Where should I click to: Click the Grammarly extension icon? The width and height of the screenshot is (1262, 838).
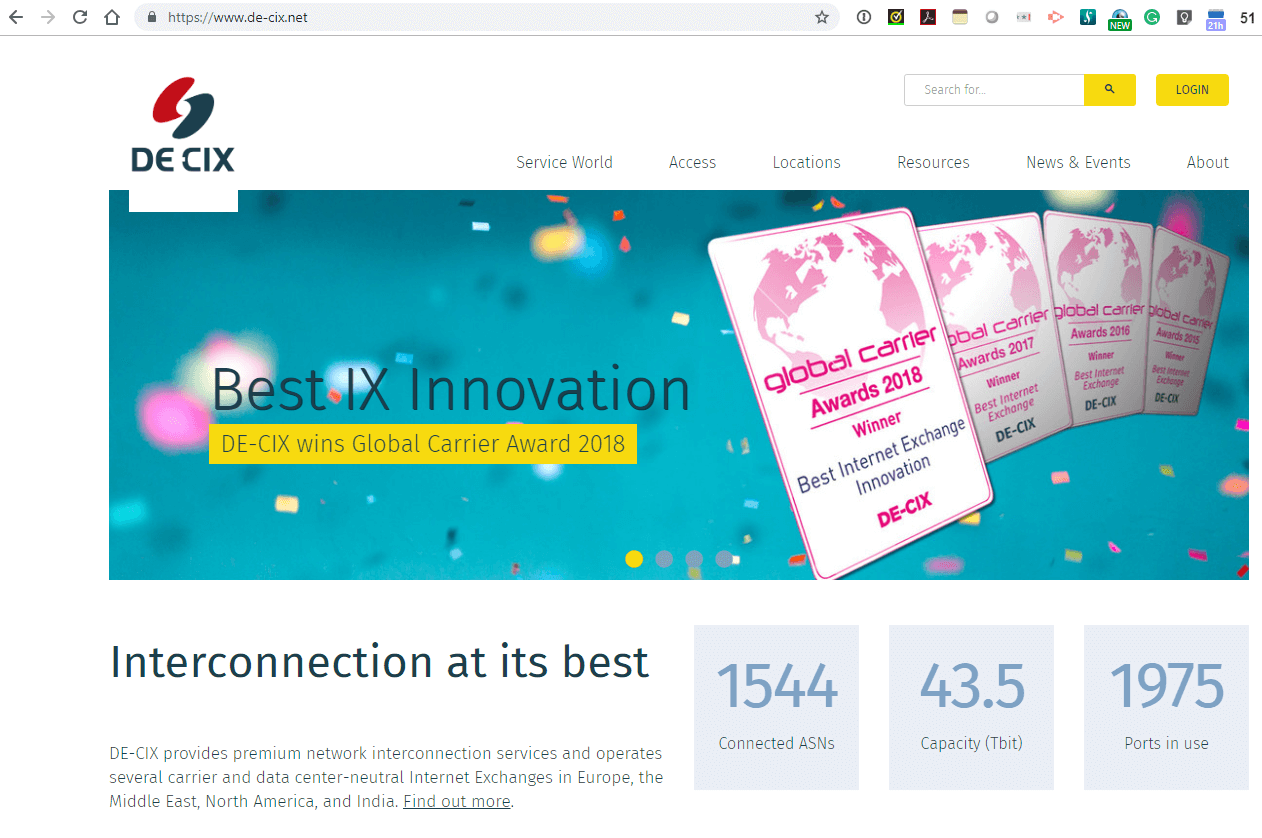point(1151,17)
